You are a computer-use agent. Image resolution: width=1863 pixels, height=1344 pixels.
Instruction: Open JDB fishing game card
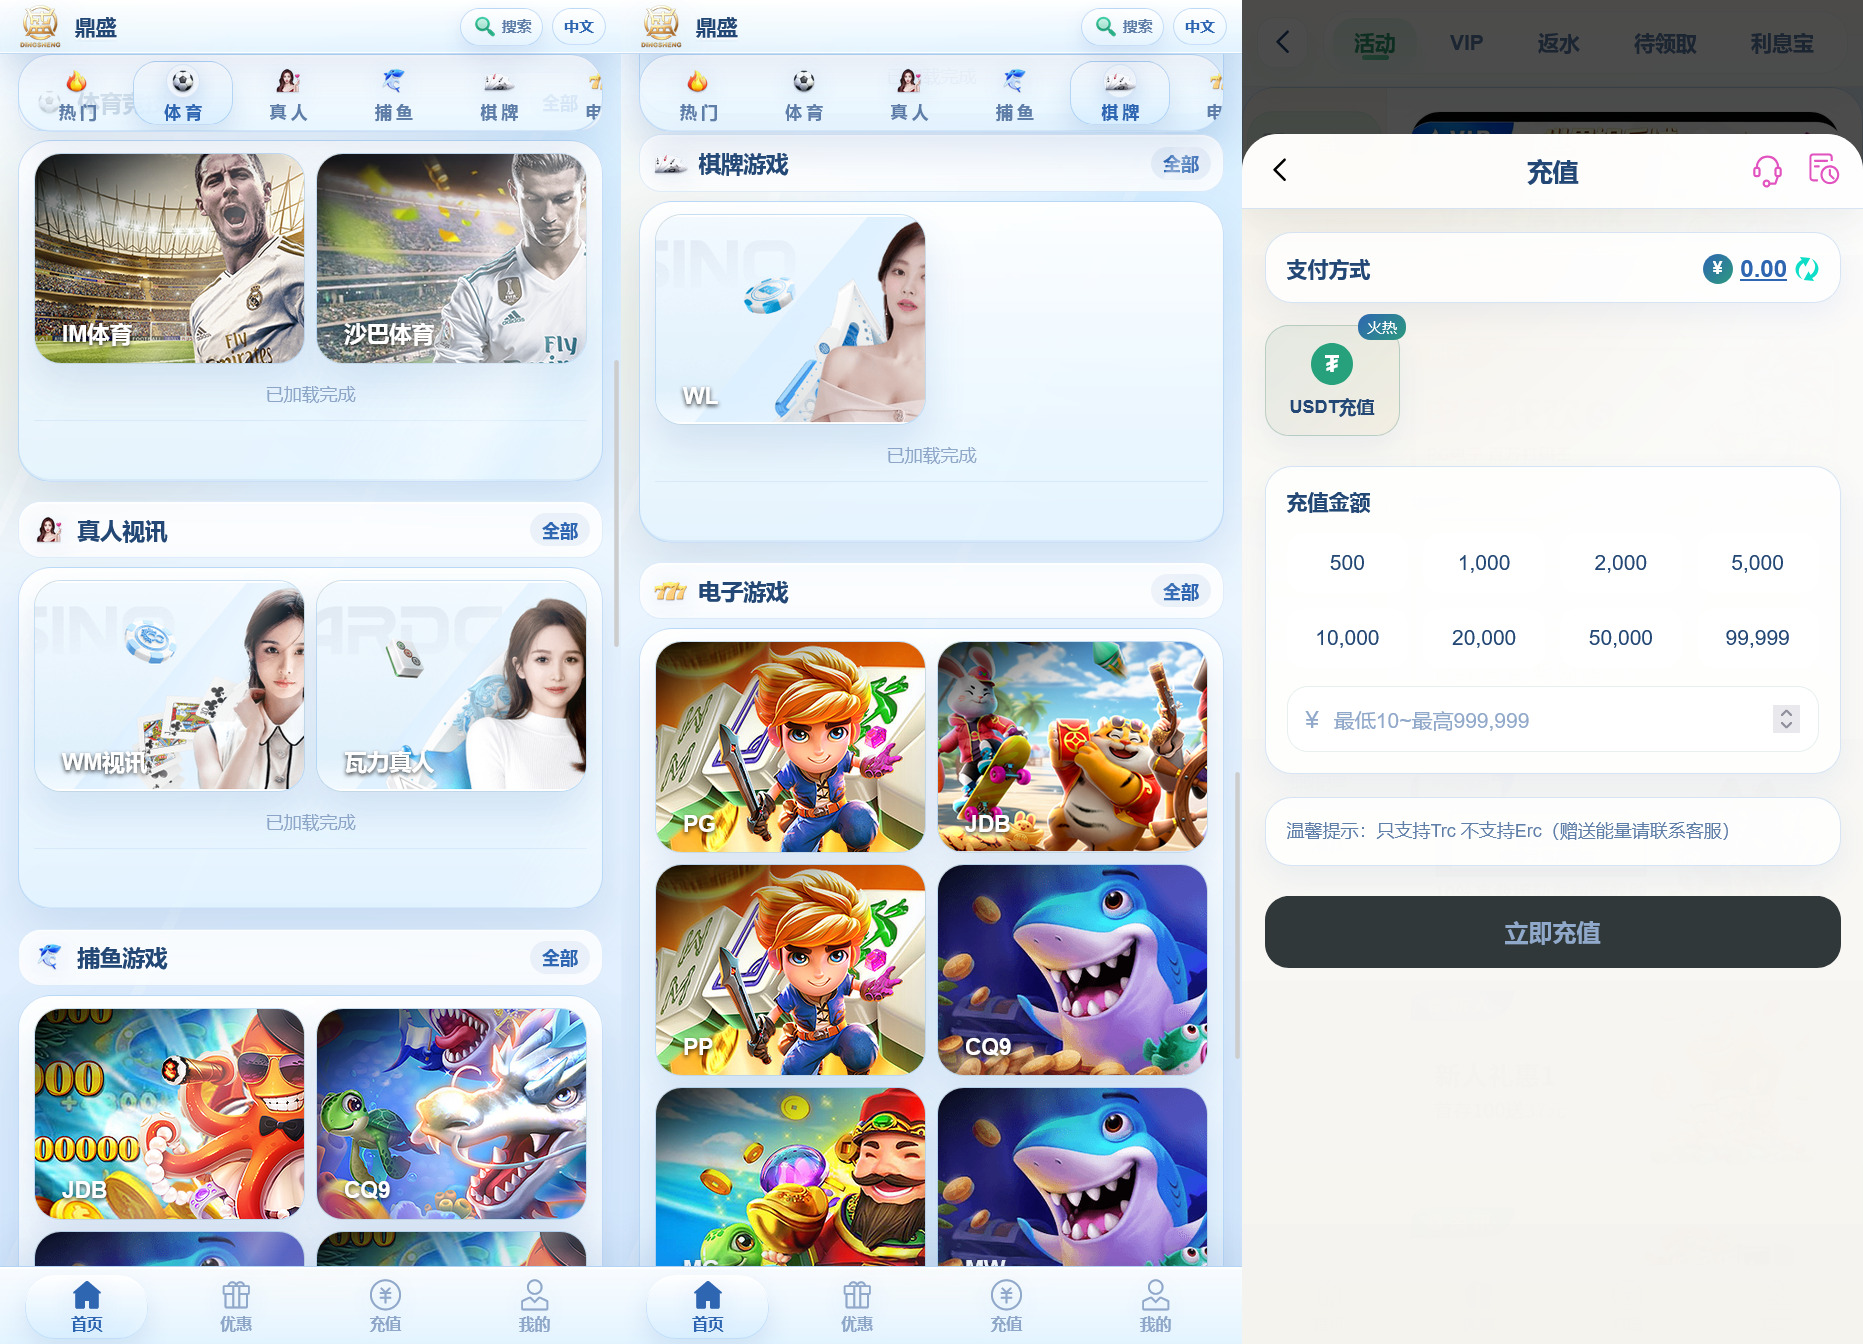click(169, 1113)
